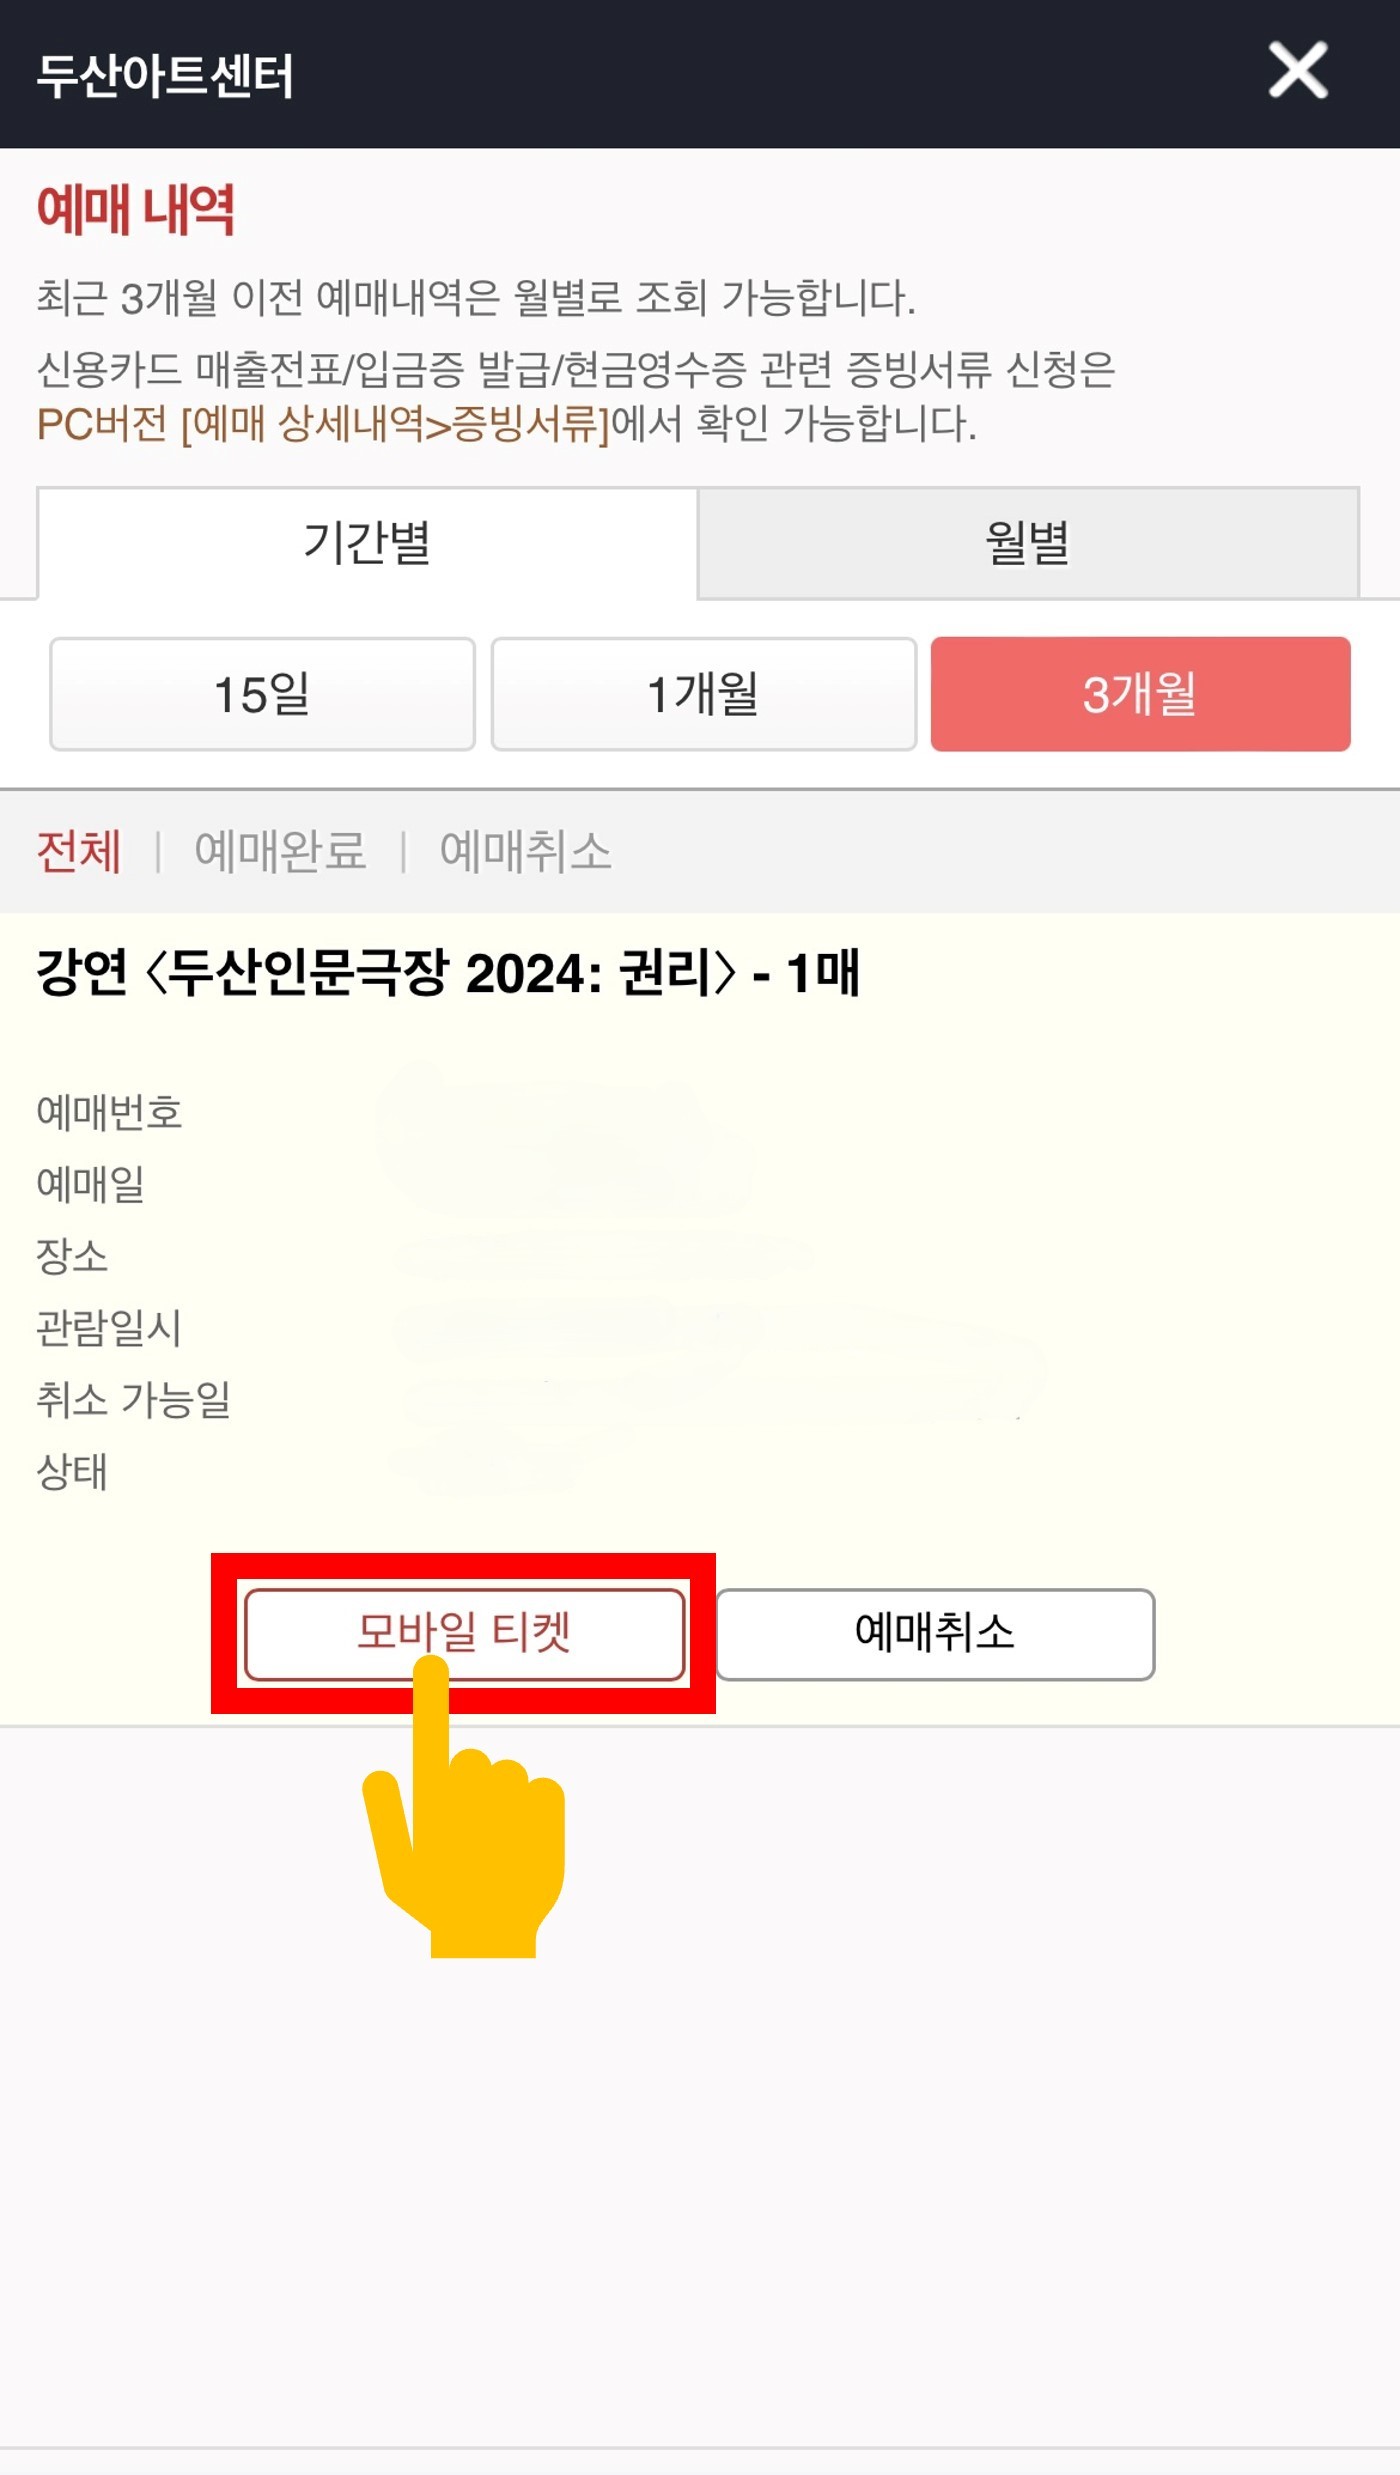Click the 예매 내역 red heading
This screenshot has width=1400, height=2475.
[136, 210]
